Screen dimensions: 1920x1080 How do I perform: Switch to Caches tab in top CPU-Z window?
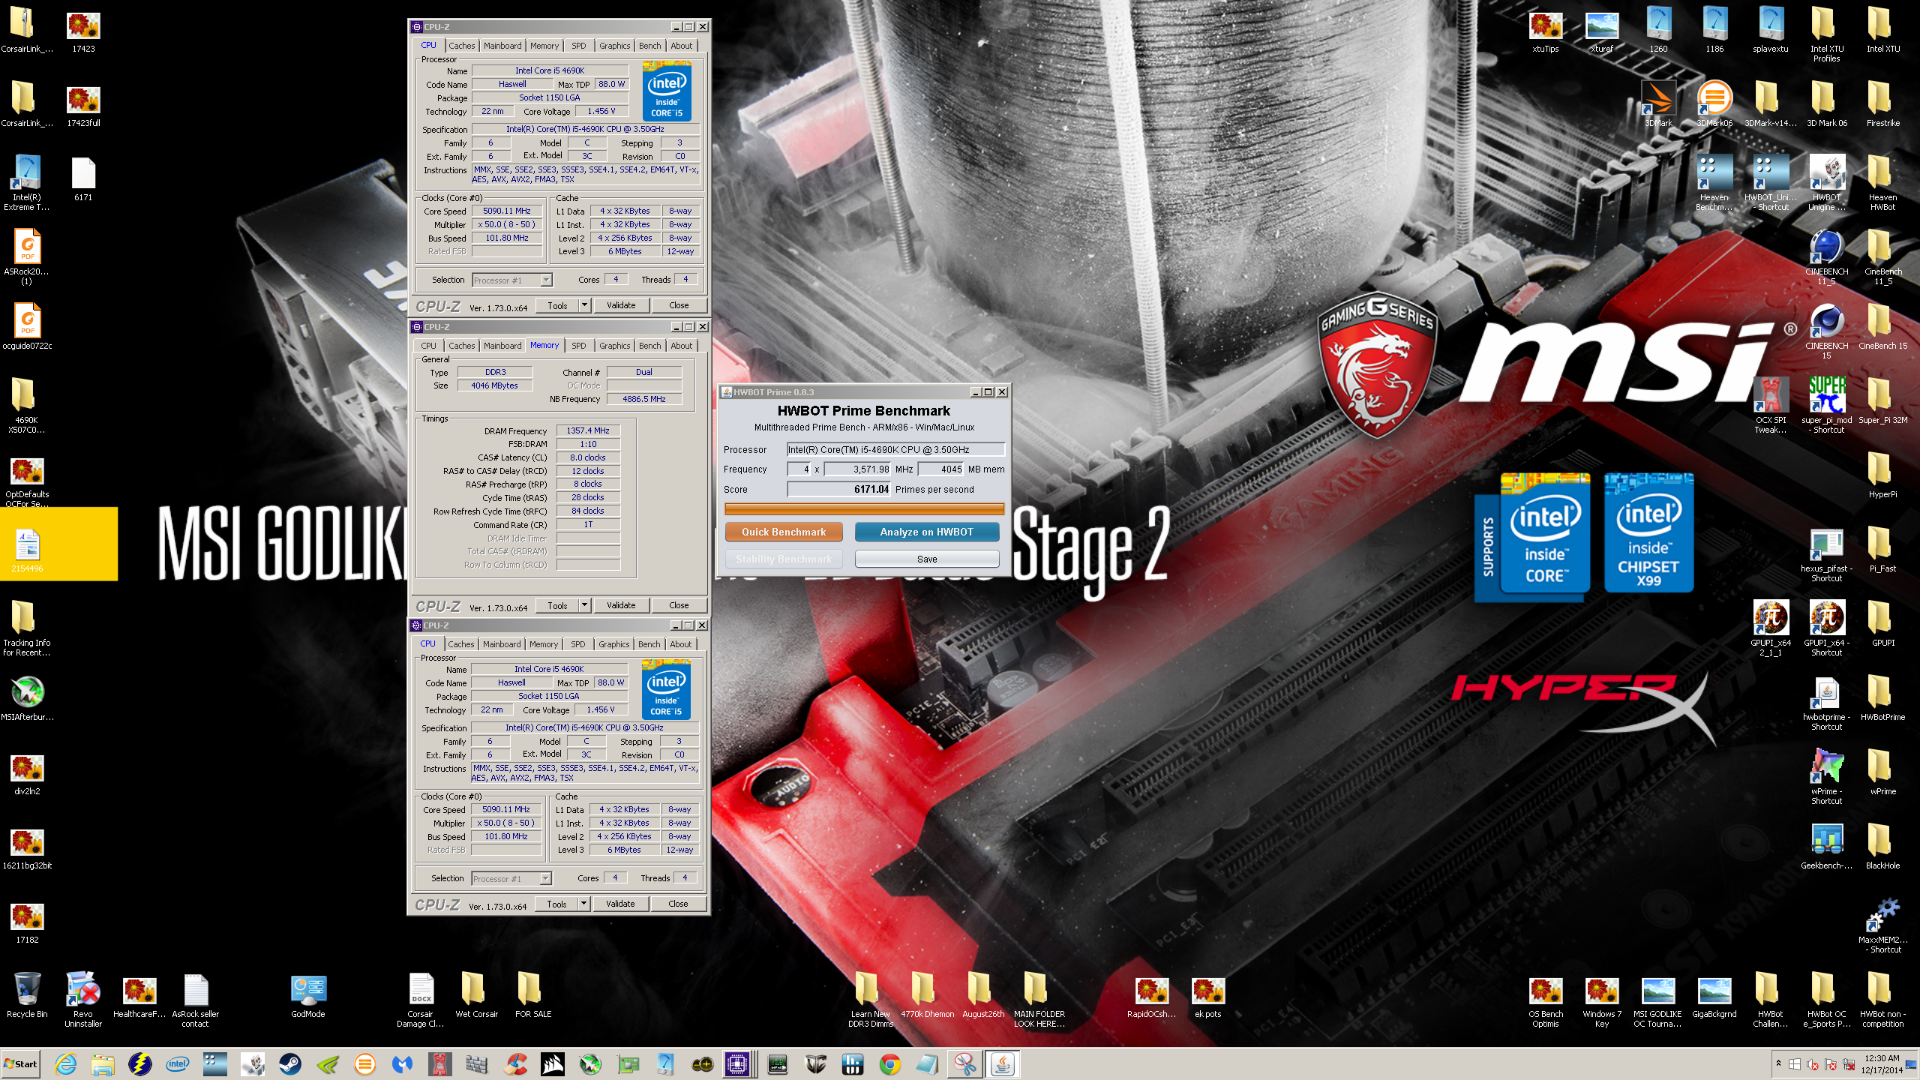(461, 46)
